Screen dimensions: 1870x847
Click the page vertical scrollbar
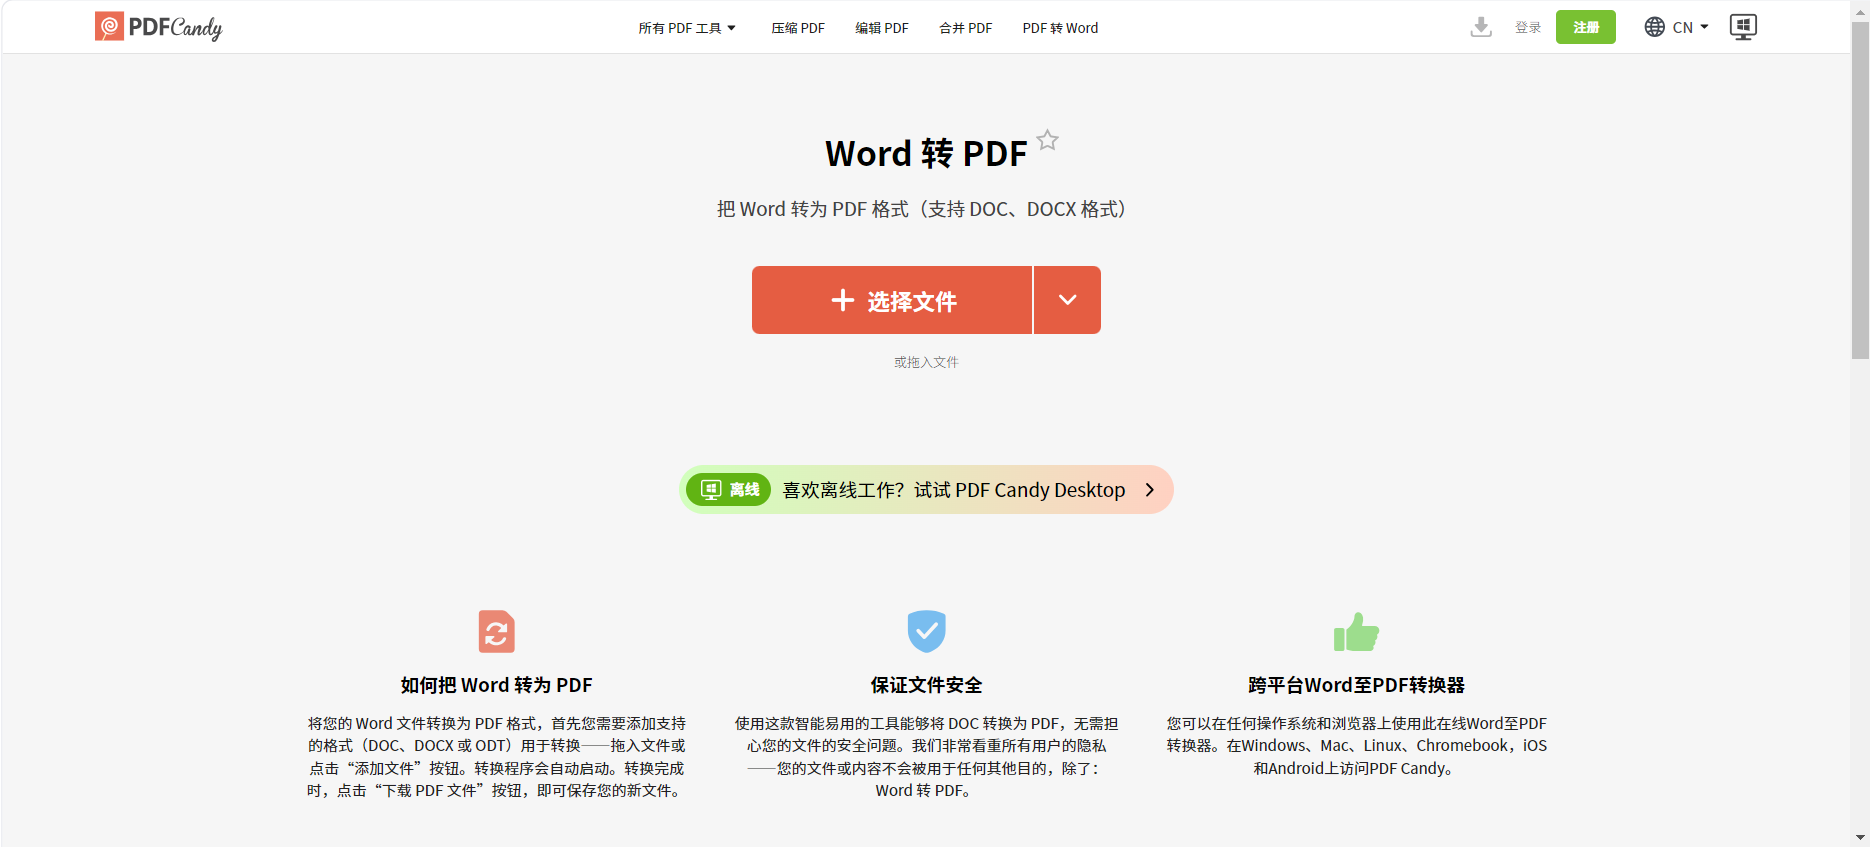pyautogui.click(x=1860, y=190)
